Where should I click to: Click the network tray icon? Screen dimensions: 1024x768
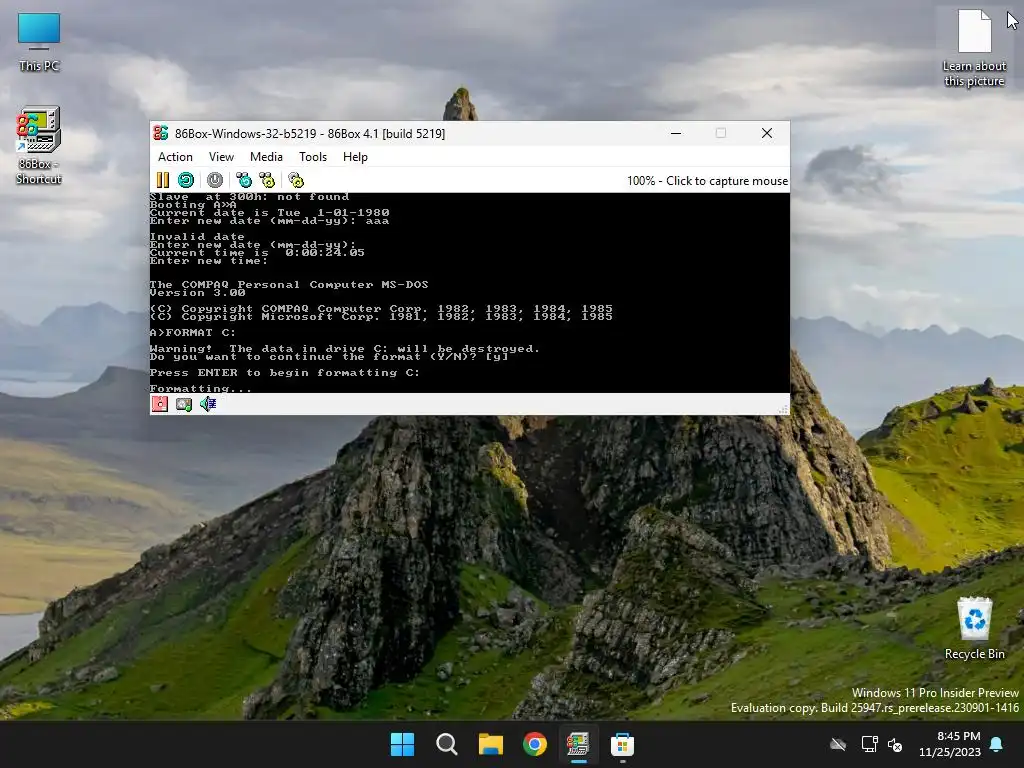click(x=869, y=744)
